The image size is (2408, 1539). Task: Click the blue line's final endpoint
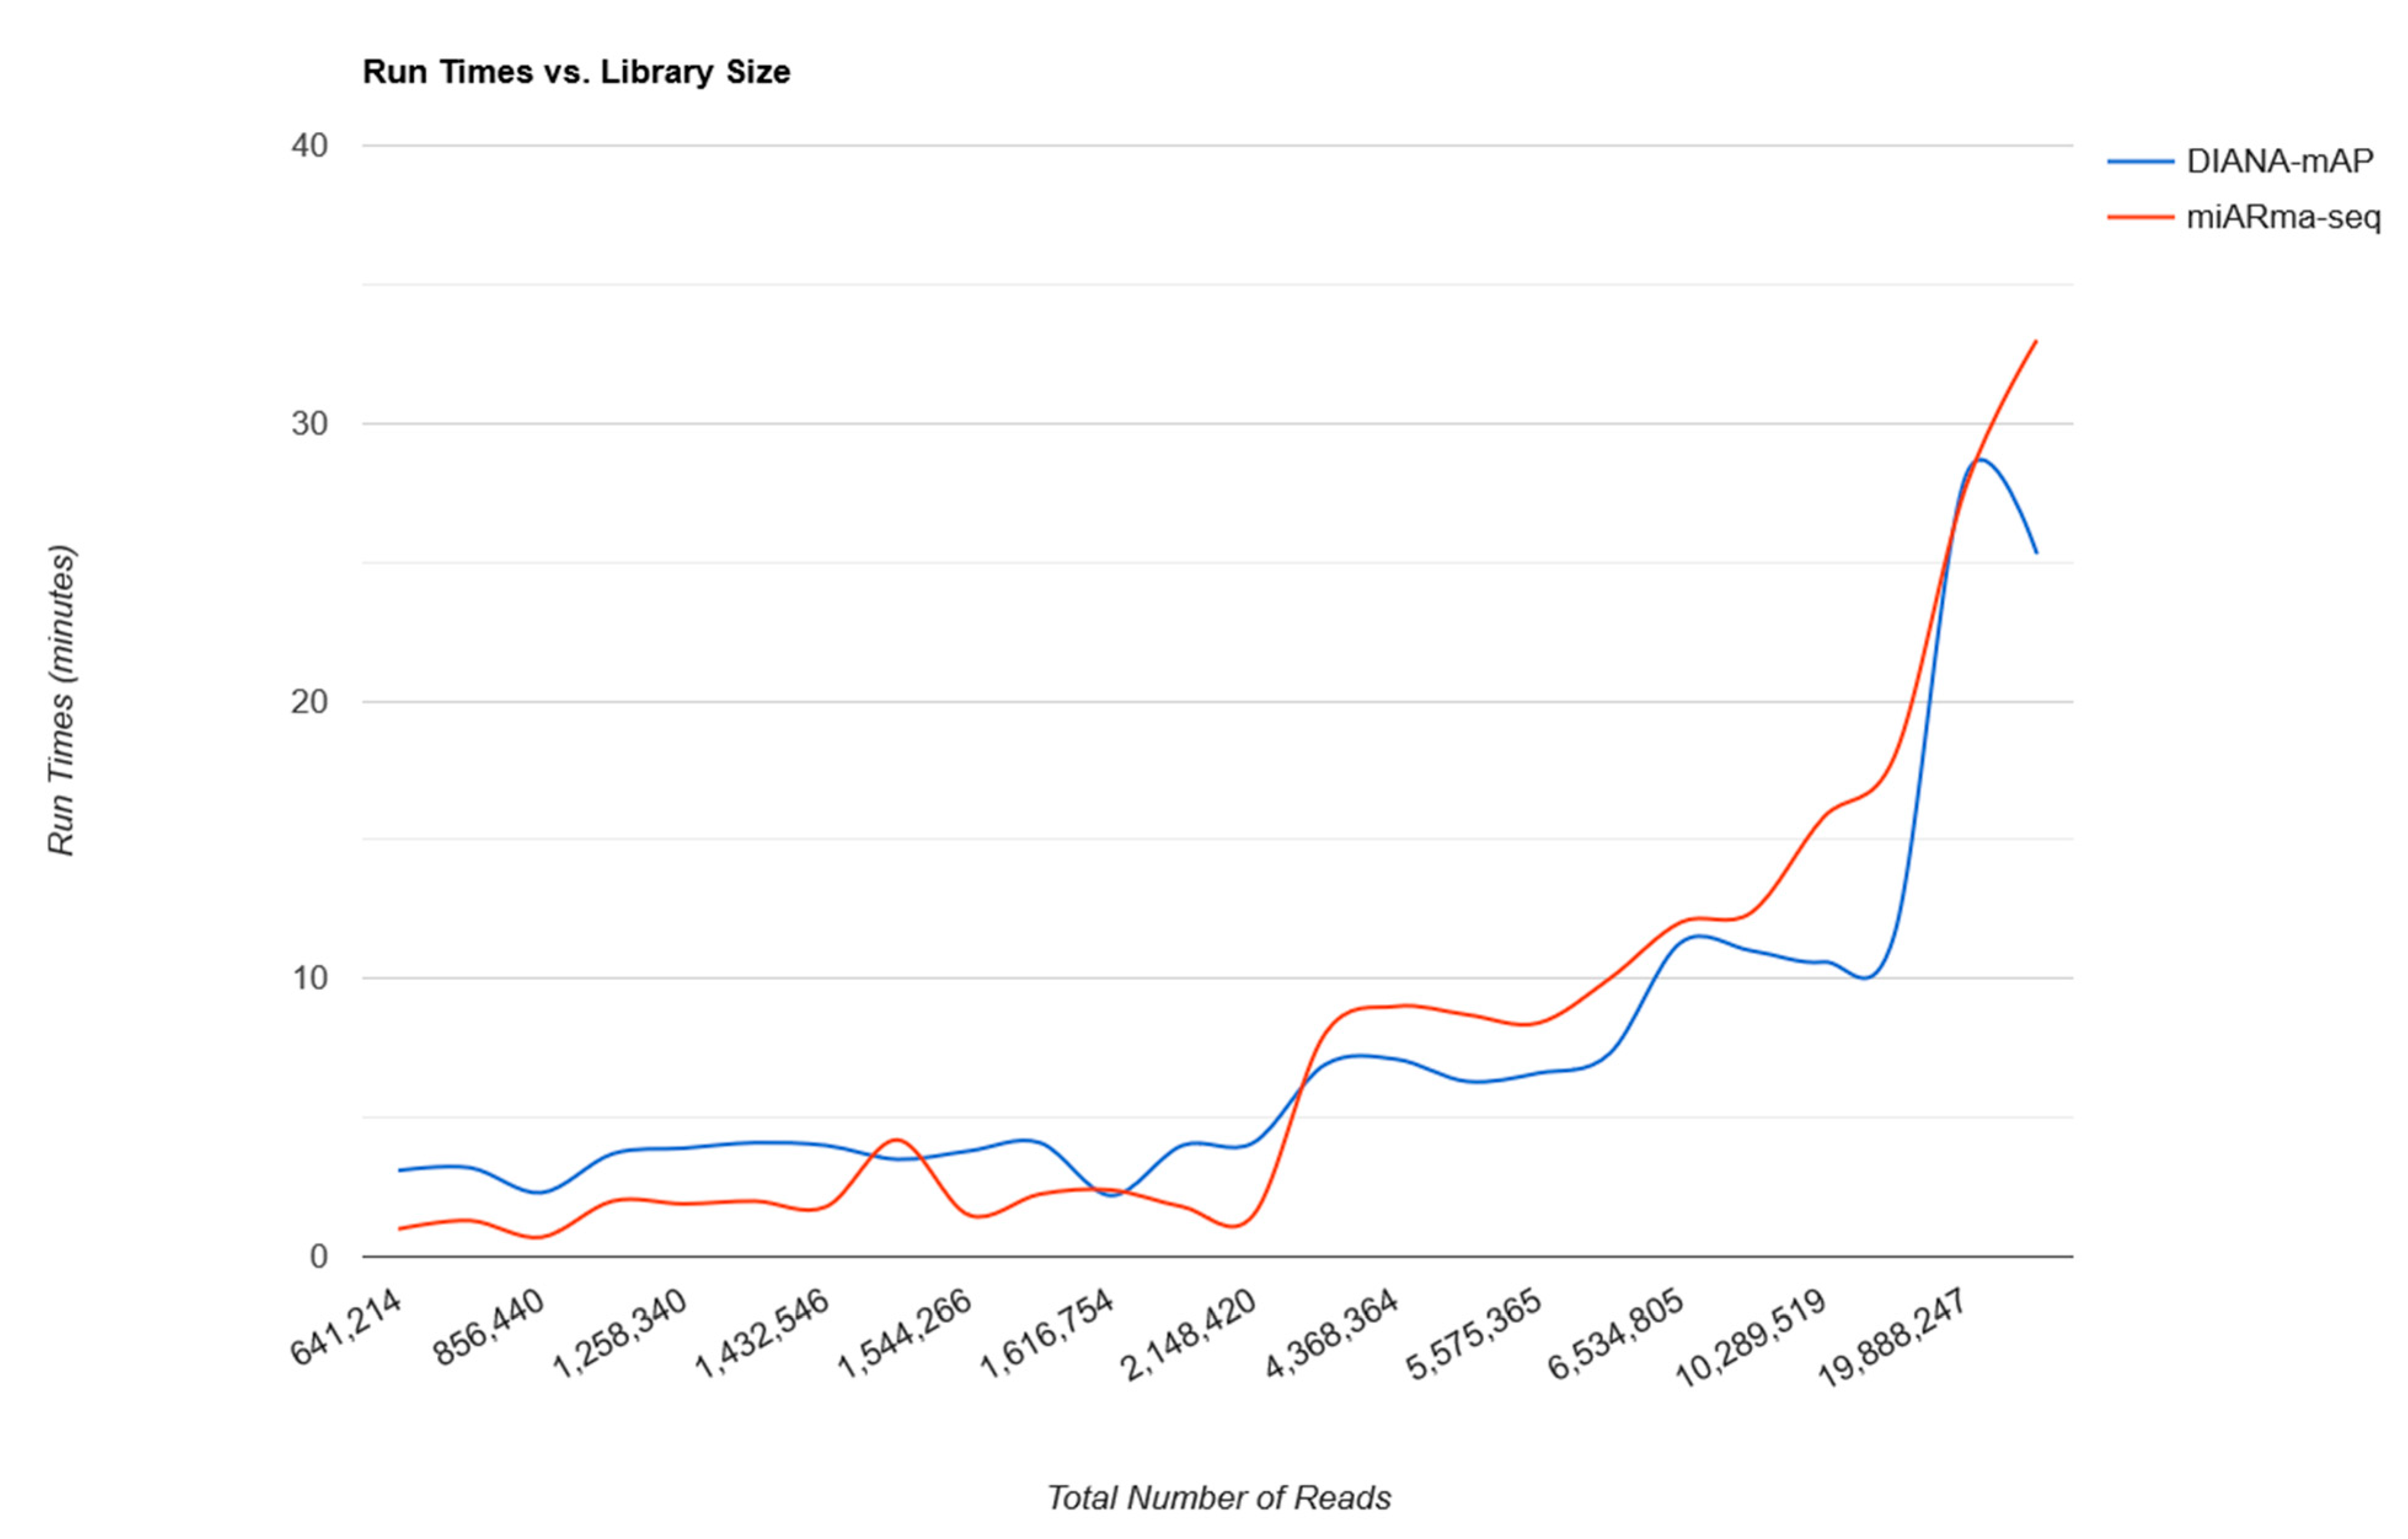(x=2036, y=553)
